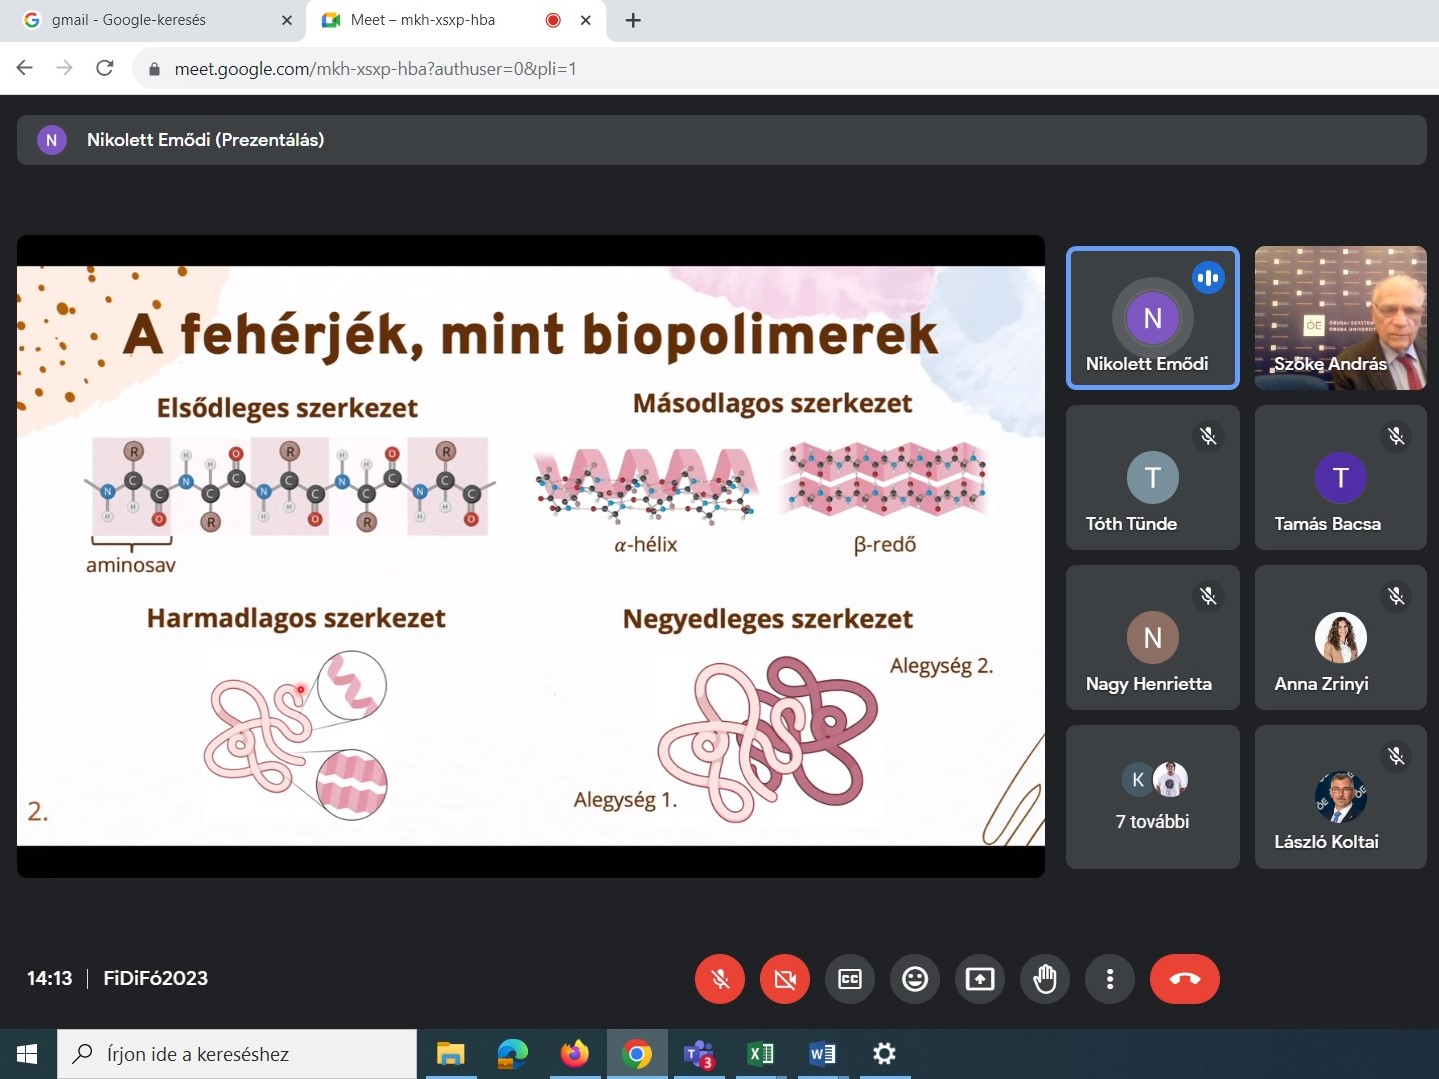Image resolution: width=1439 pixels, height=1079 pixels.
Task: Click the Windows search box
Action: [240, 1054]
